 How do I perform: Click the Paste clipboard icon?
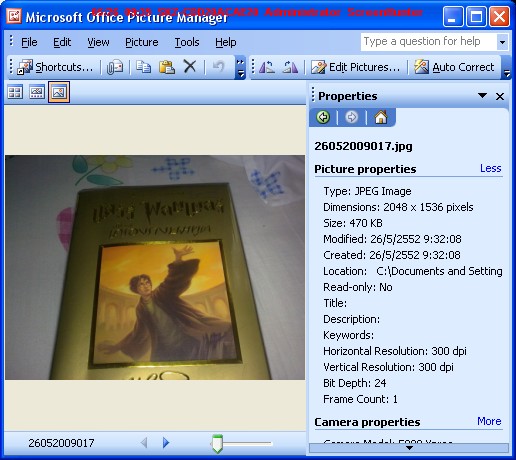pyautogui.click(x=167, y=67)
